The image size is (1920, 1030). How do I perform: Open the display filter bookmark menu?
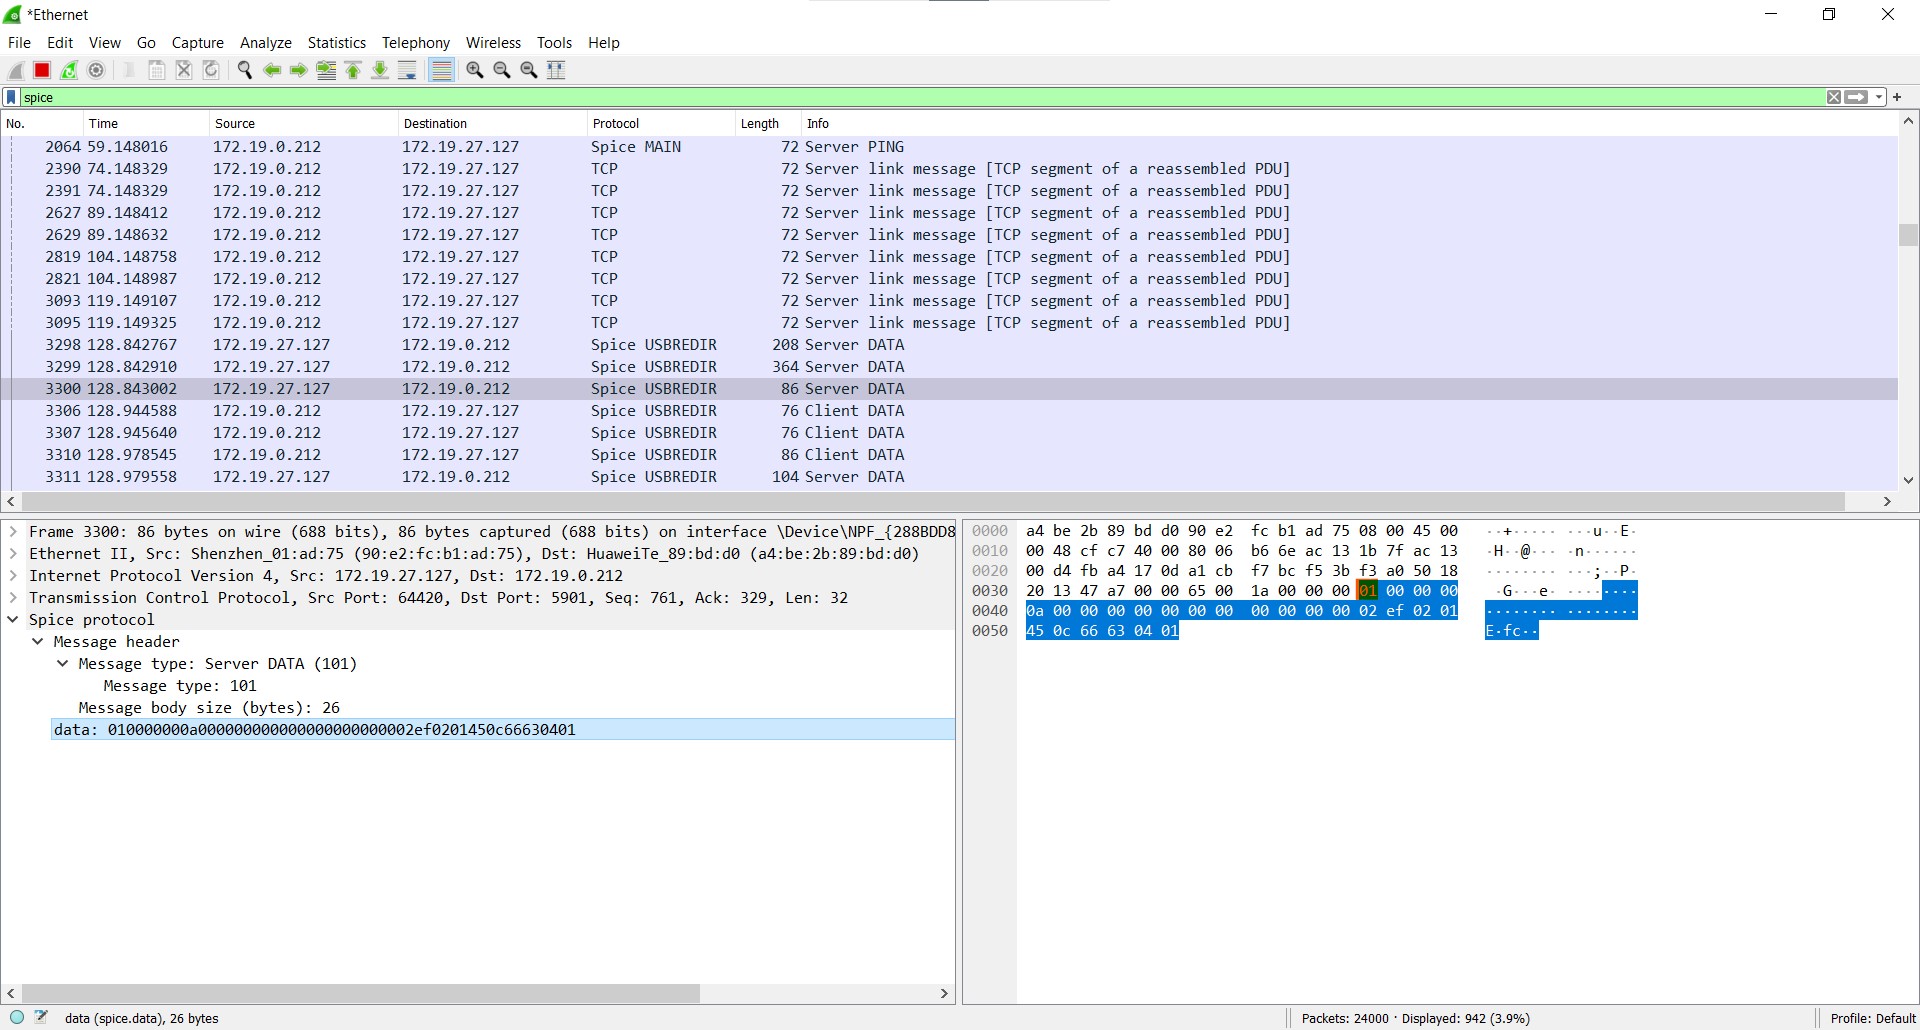pyautogui.click(x=11, y=97)
